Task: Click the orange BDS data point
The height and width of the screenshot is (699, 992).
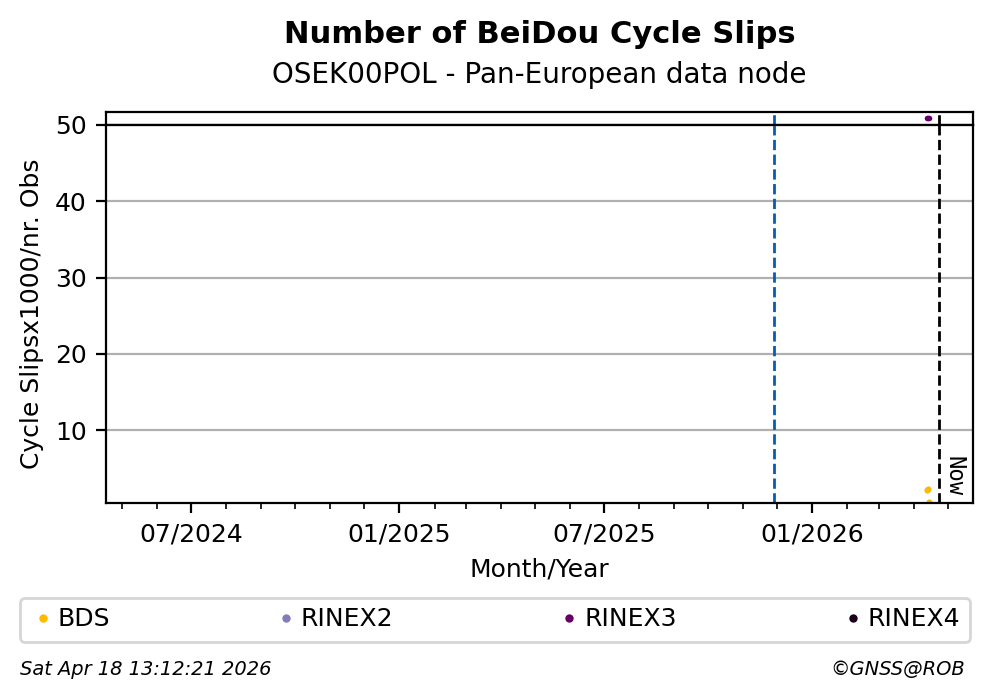Action: pyautogui.click(x=928, y=490)
